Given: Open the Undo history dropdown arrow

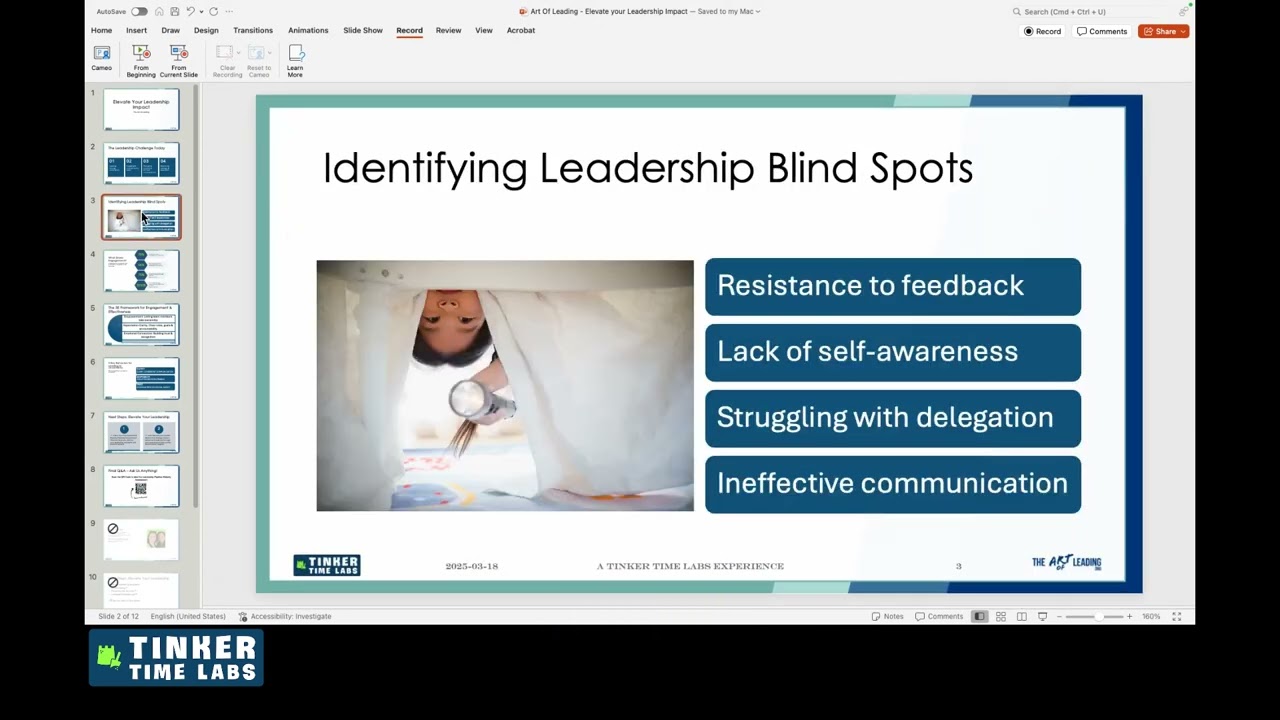Looking at the screenshot, I should click(x=201, y=12).
